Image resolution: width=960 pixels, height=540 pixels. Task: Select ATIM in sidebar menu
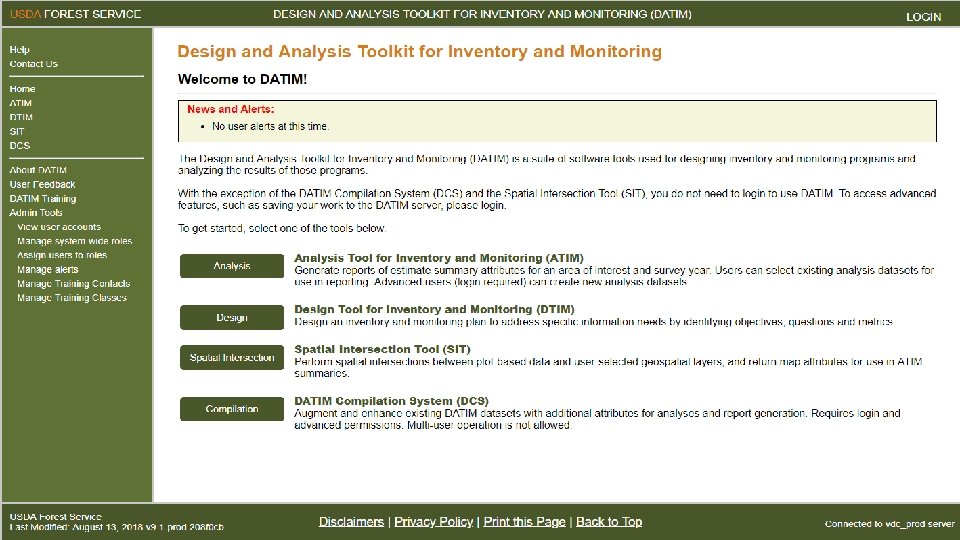(20, 103)
